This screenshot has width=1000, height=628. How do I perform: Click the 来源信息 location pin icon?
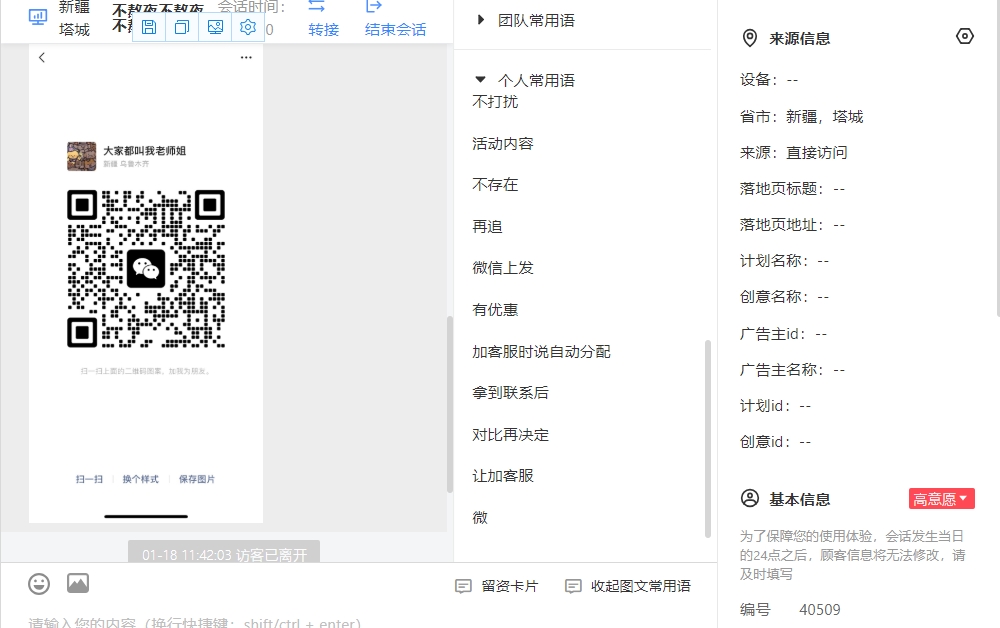[x=750, y=38]
